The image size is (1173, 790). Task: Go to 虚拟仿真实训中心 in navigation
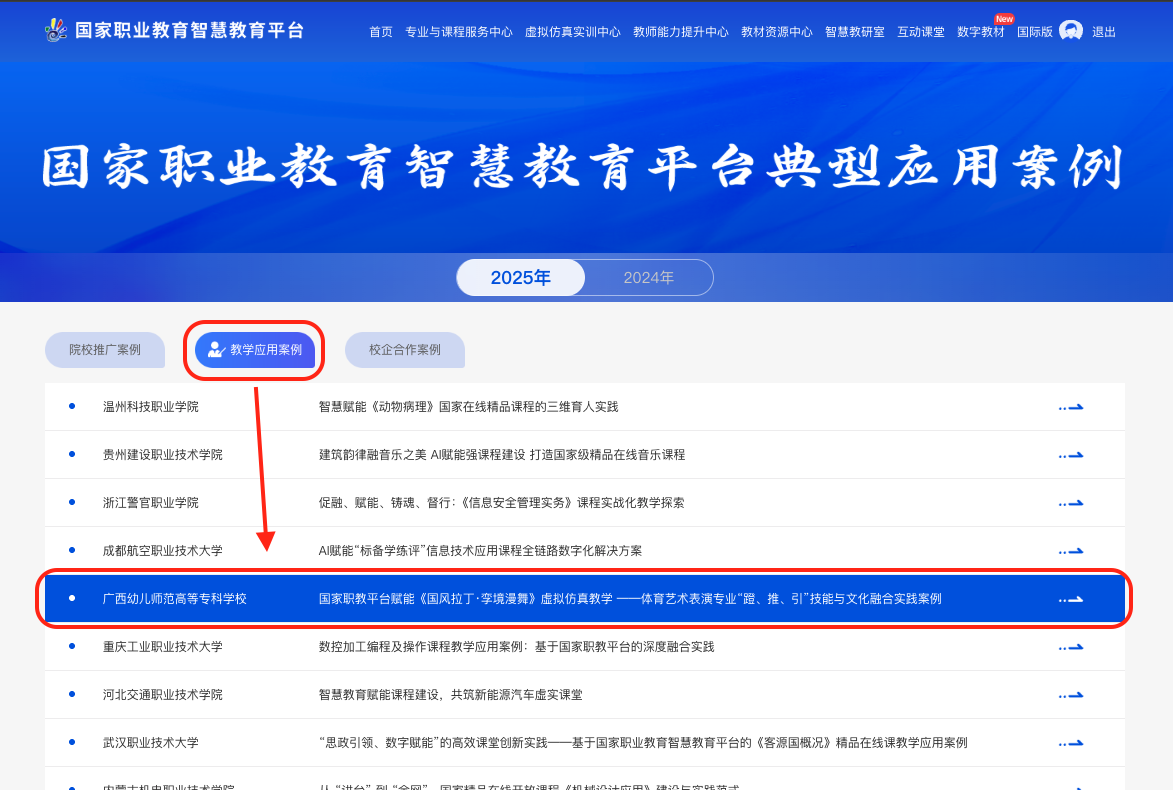click(x=572, y=32)
